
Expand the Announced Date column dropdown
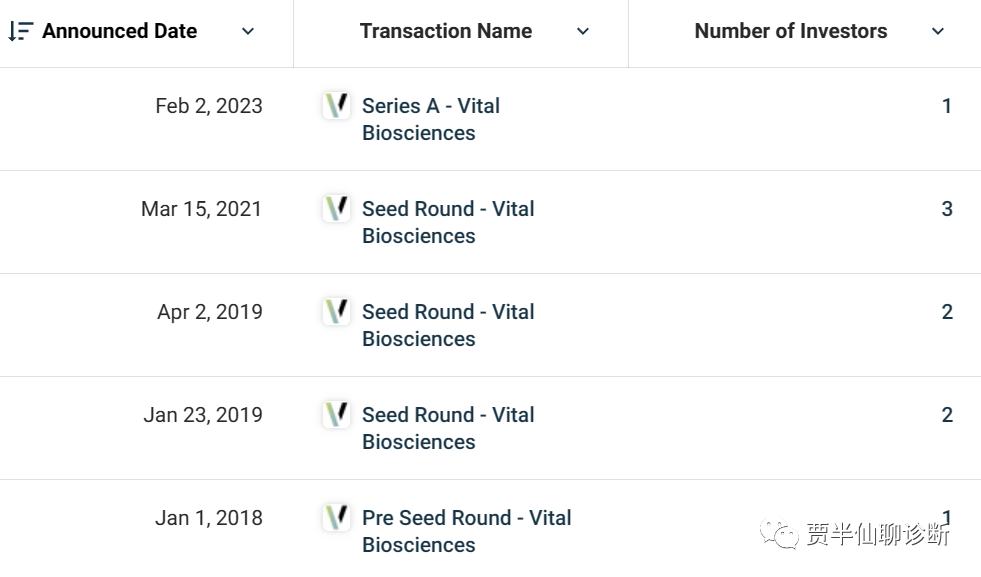point(248,31)
